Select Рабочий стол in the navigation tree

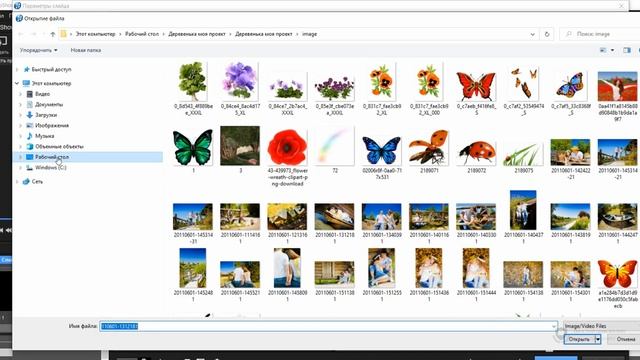(x=51, y=157)
